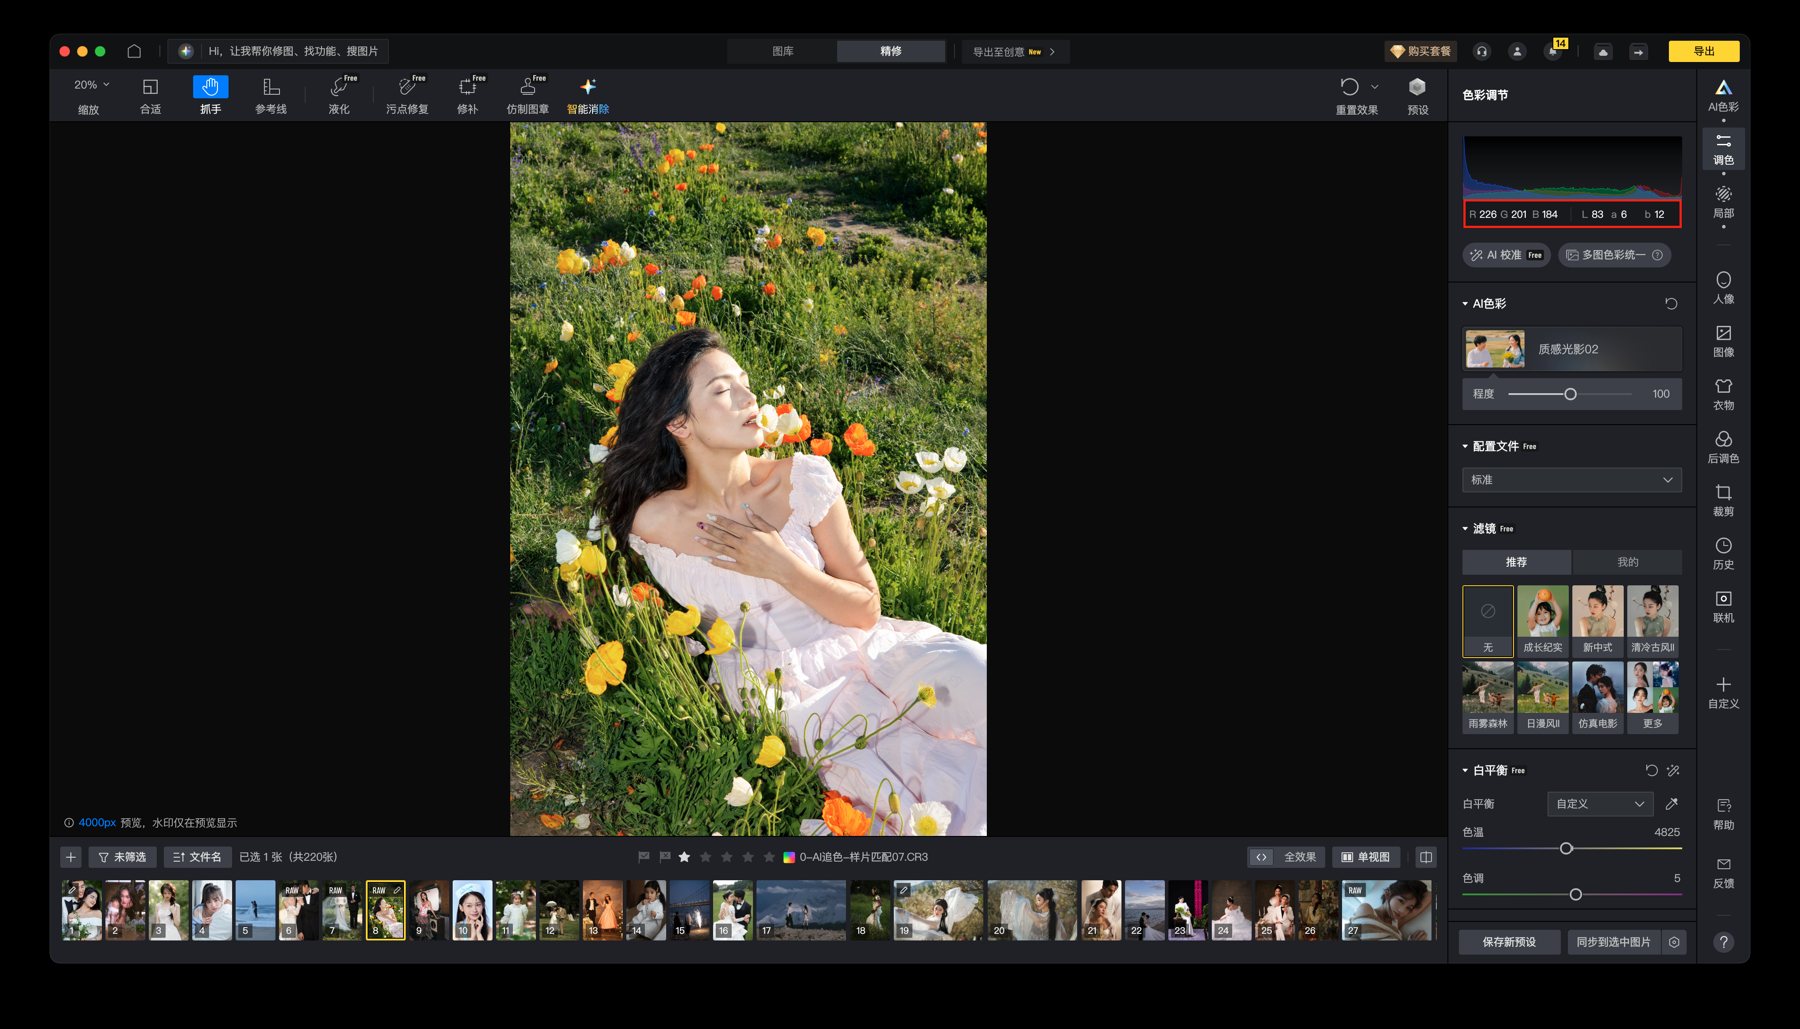Collapse the AI色彩 section

[x=1466, y=304]
